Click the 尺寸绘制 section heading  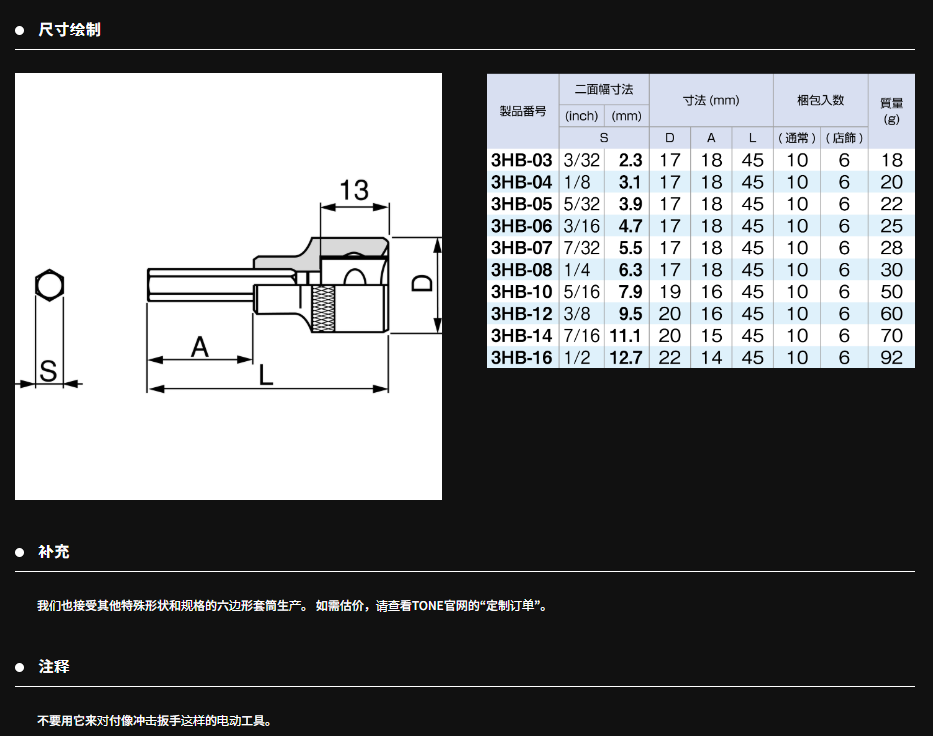(69, 30)
